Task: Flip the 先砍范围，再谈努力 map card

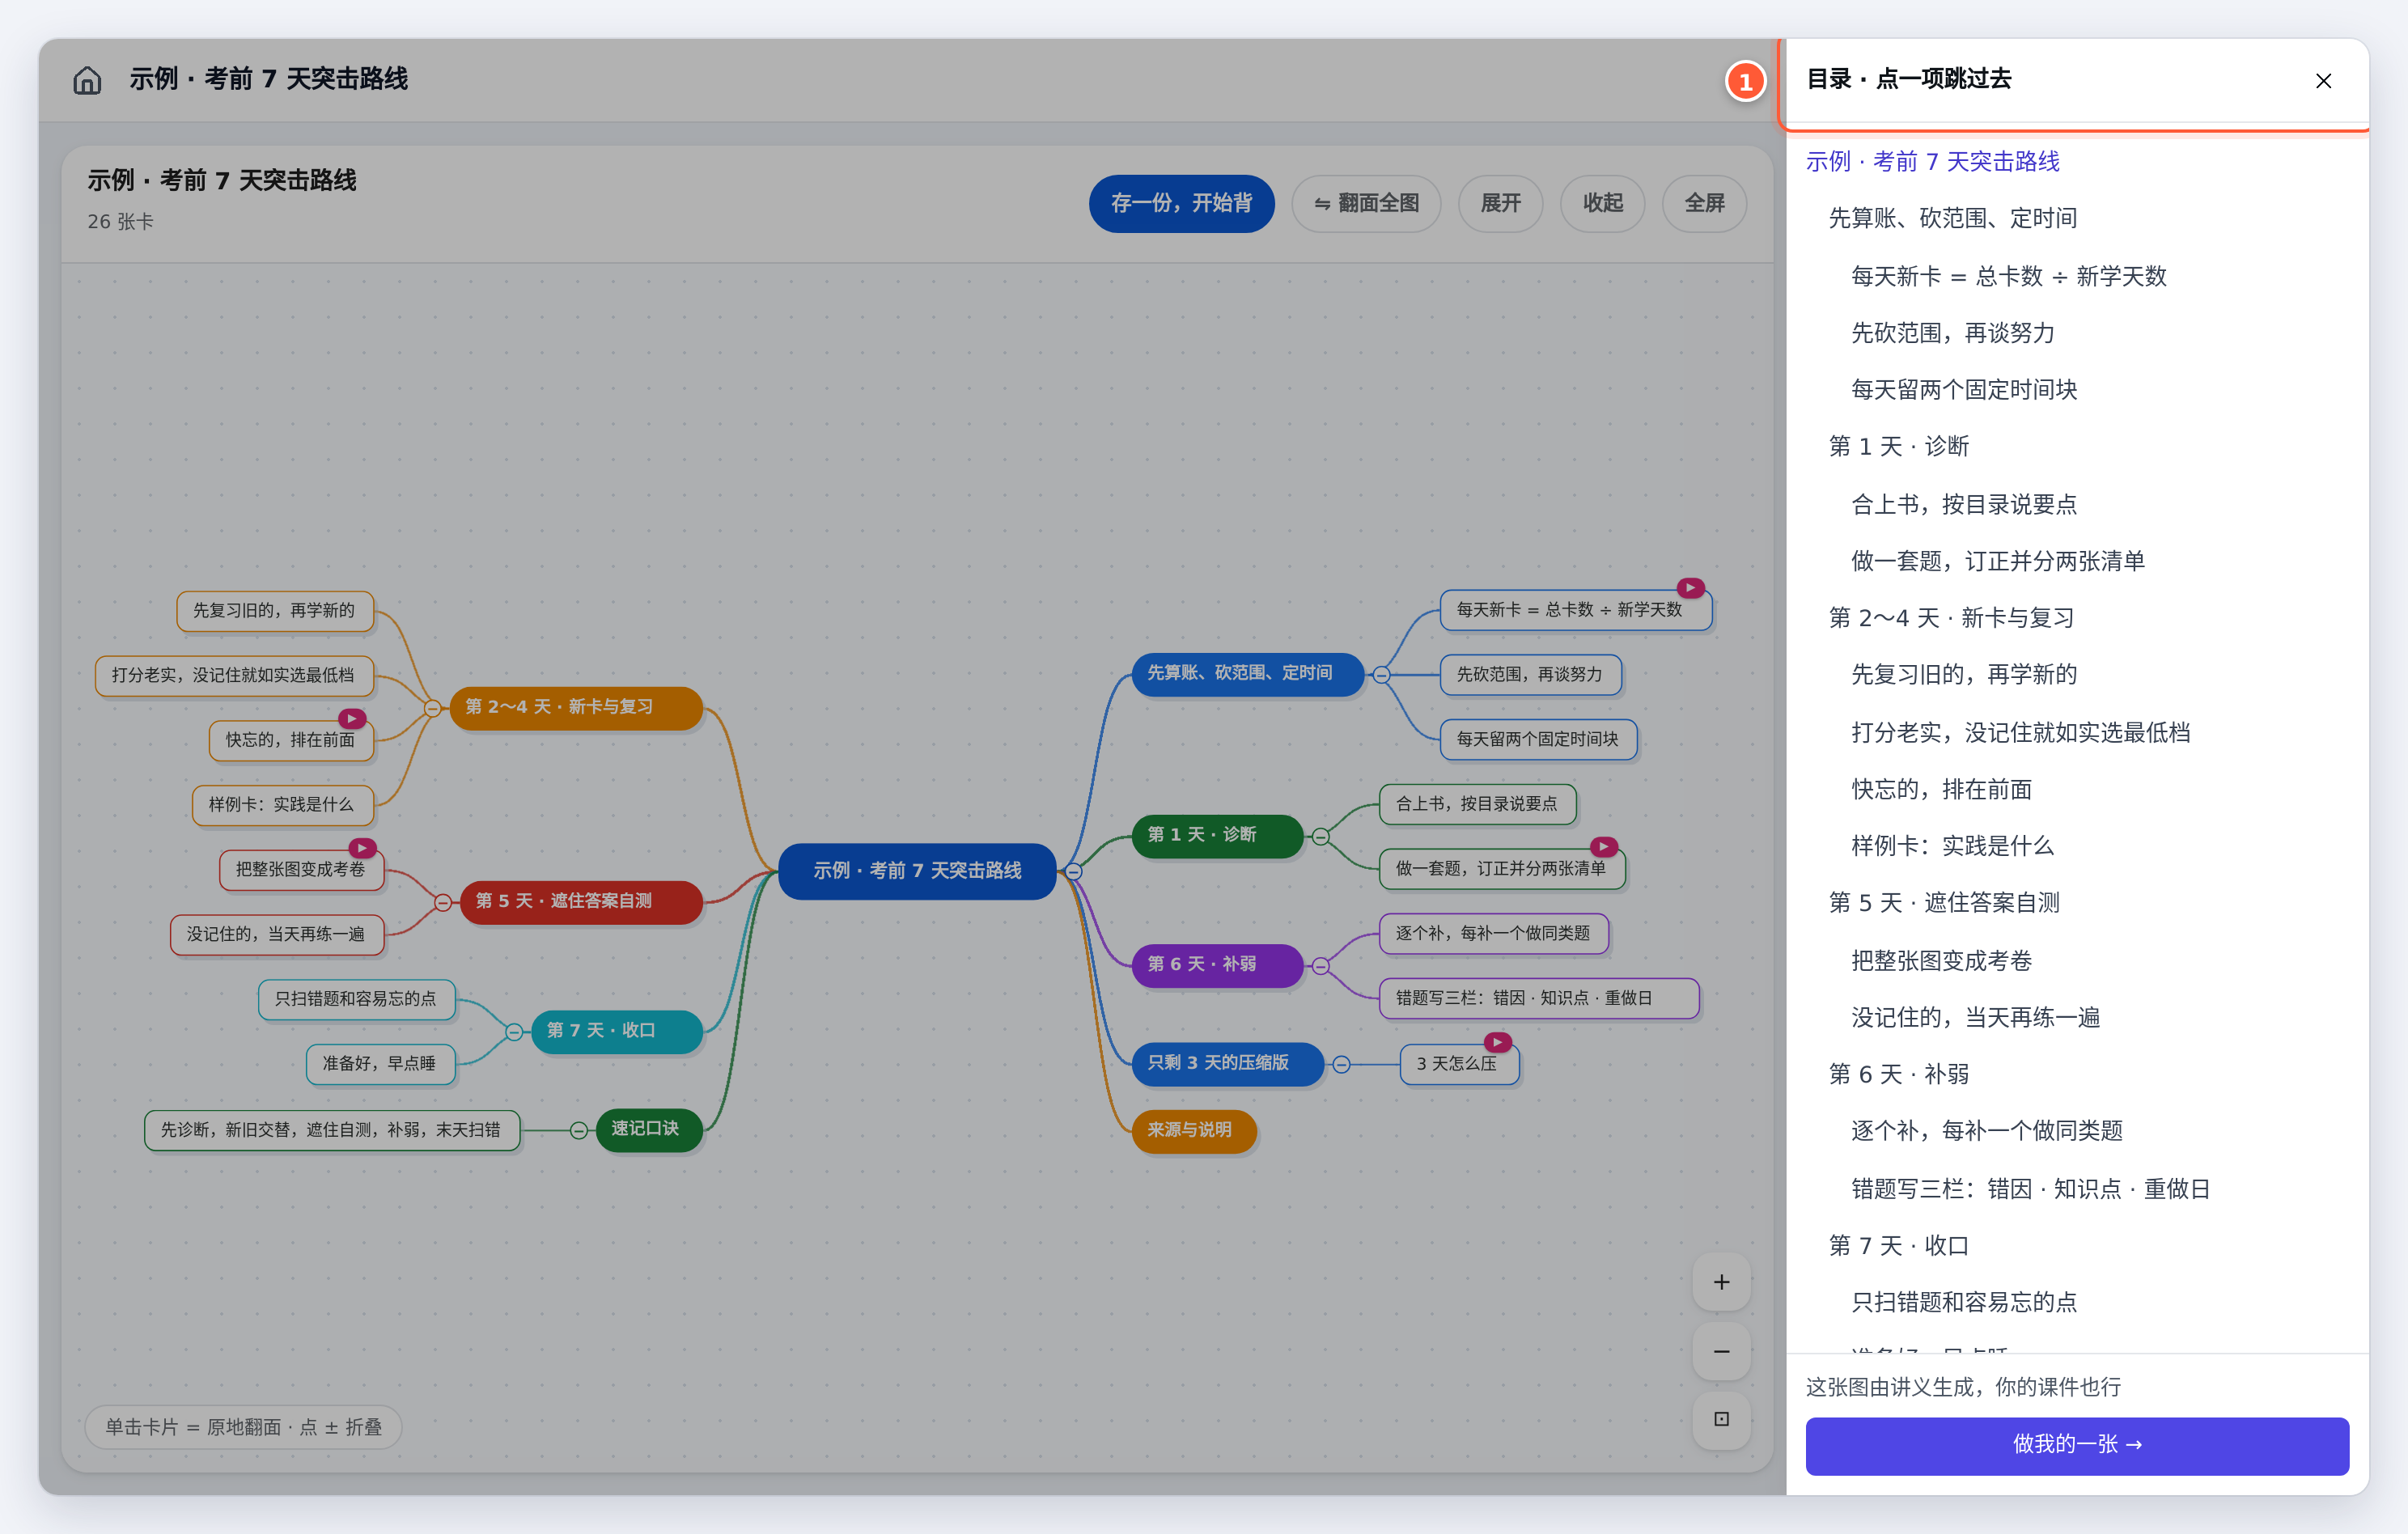Action: (x=1529, y=675)
